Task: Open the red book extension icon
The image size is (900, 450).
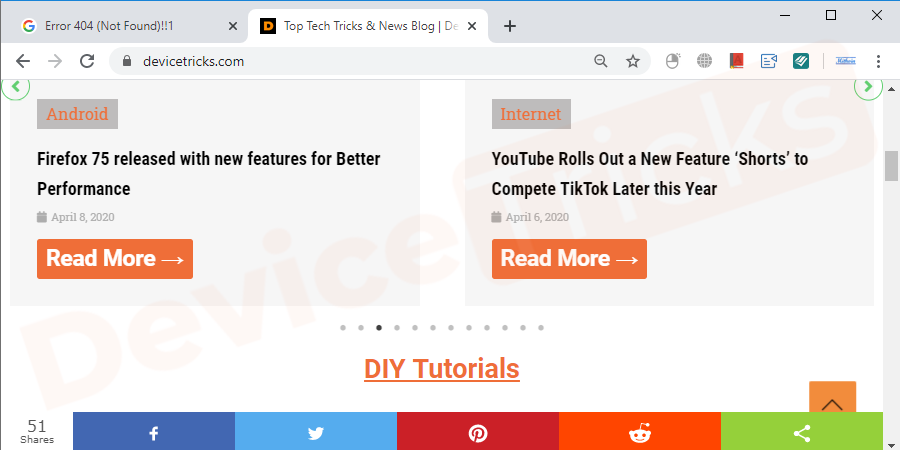Action: [736, 61]
